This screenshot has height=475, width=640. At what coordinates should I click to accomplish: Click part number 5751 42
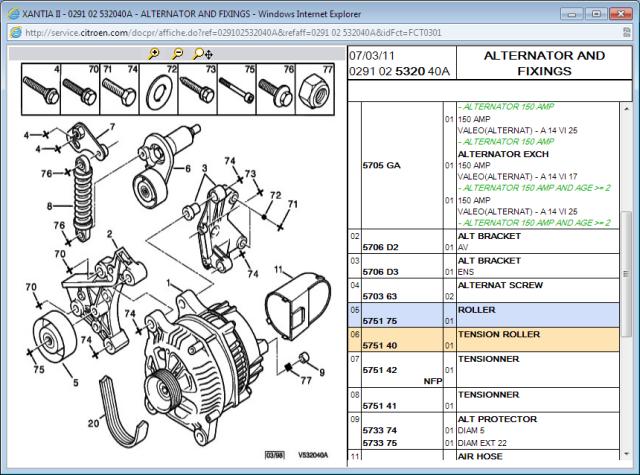[x=380, y=370]
